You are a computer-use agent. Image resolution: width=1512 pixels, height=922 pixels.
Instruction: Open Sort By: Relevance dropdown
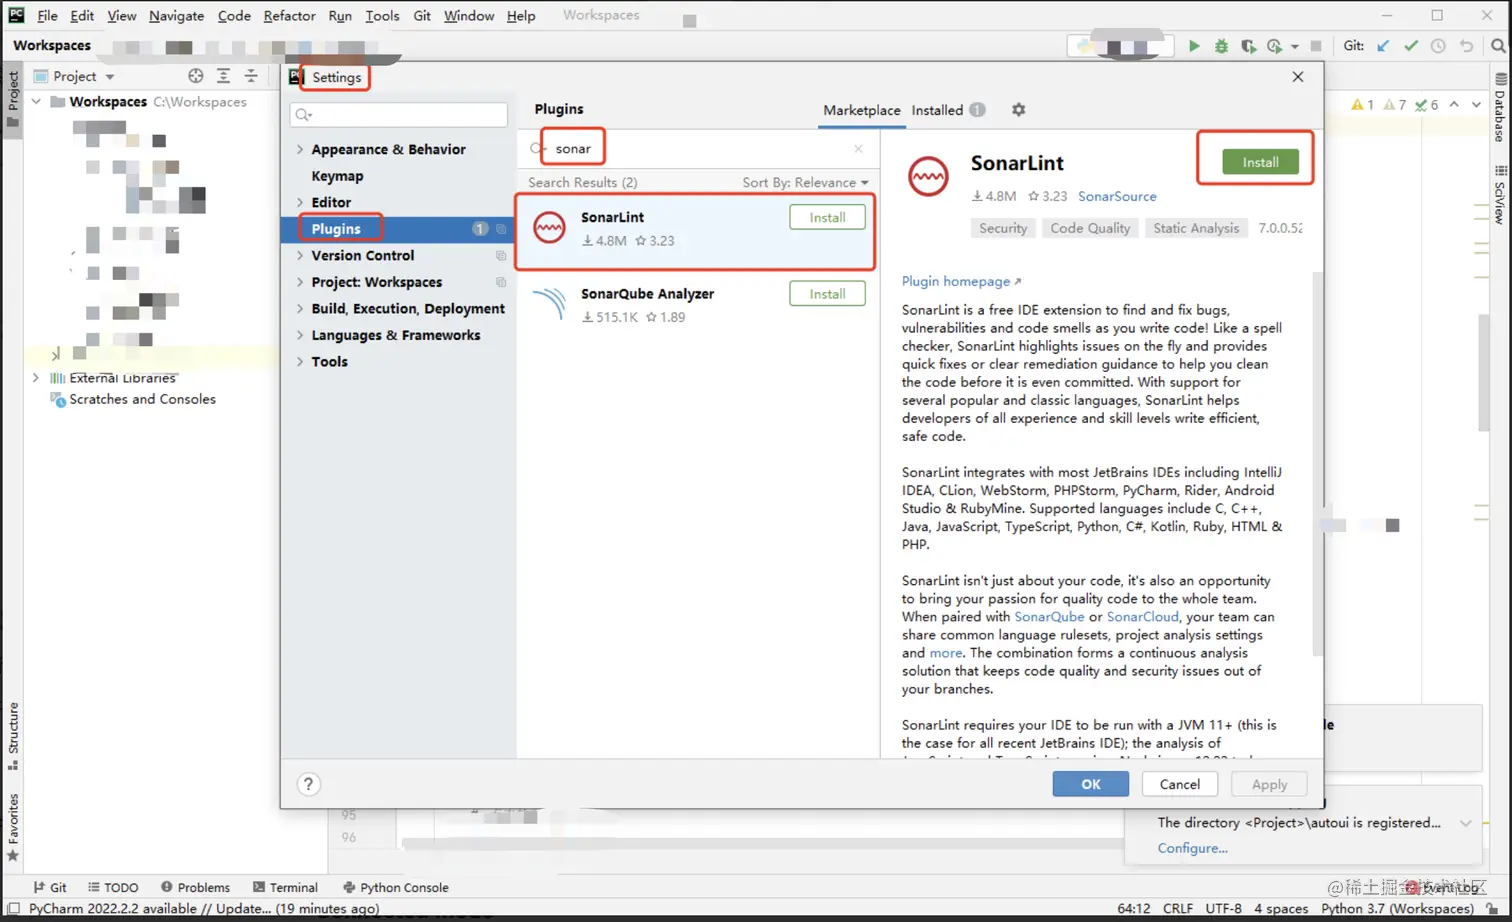click(x=805, y=182)
